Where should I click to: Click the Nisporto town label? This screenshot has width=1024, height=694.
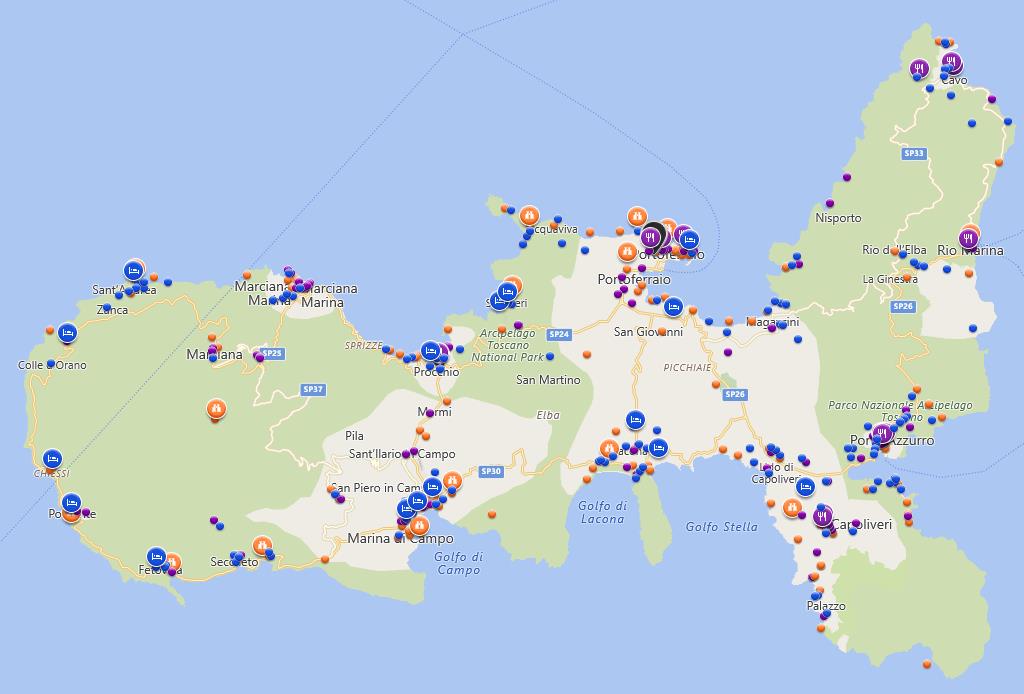[837, 218]
